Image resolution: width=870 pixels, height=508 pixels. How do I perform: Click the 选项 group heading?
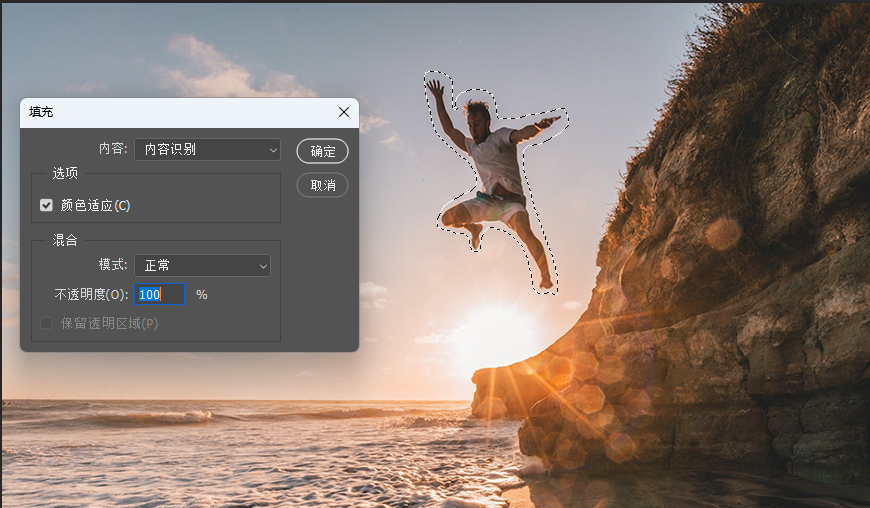tap(65, 173)
